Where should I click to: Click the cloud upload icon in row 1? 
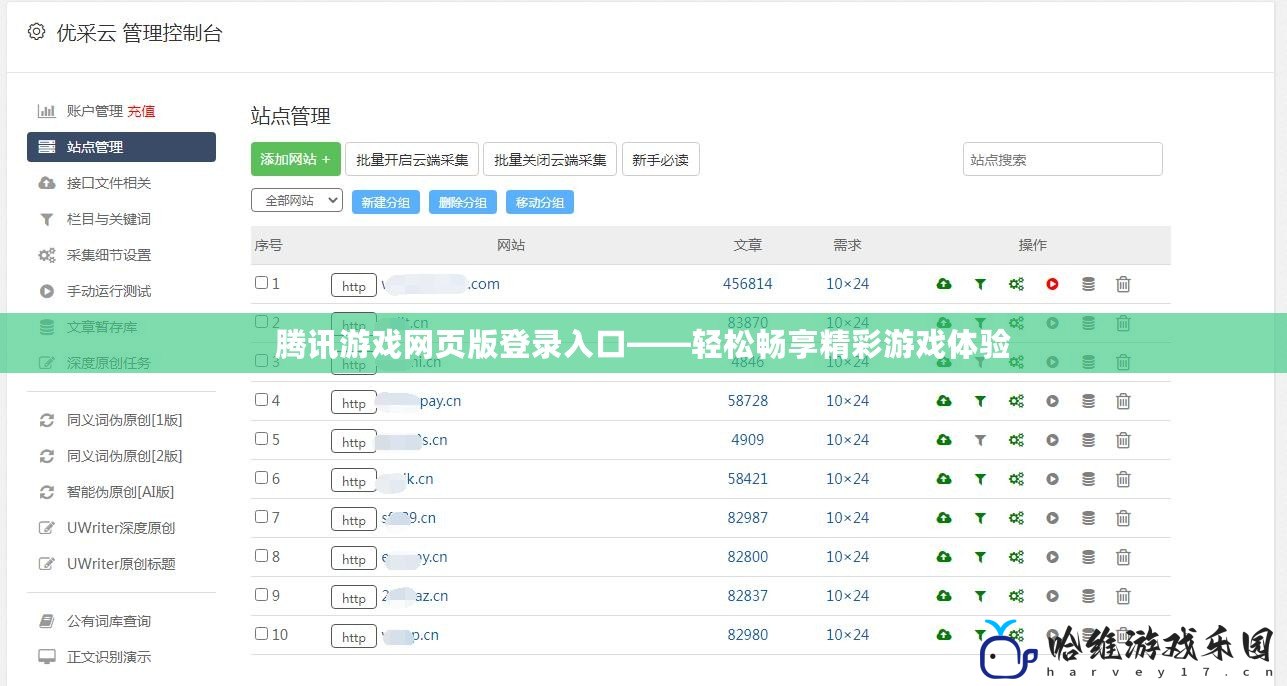pyautogui.click(x=944, y=284)
